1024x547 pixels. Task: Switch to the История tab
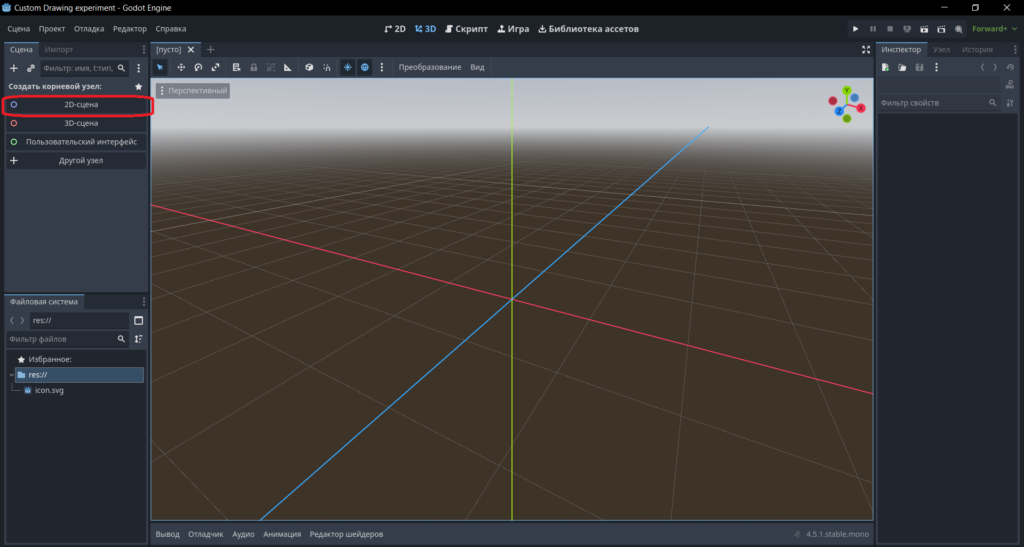[977, 50]
